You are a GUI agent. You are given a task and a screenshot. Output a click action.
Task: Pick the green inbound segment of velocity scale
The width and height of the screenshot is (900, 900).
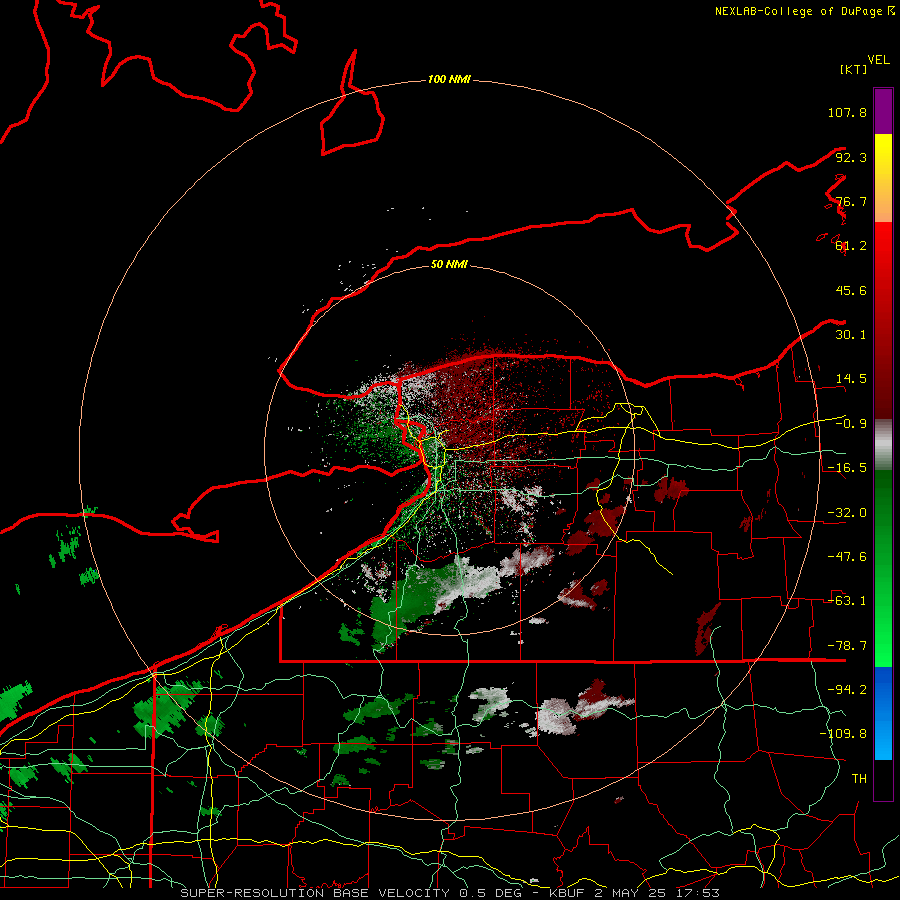click(x=883, y=568)
